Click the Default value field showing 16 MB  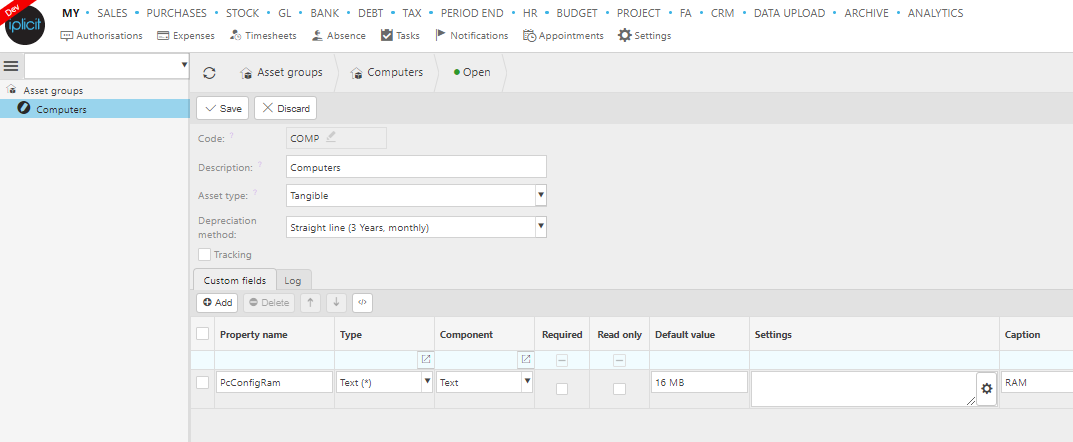tap(699, 382)
